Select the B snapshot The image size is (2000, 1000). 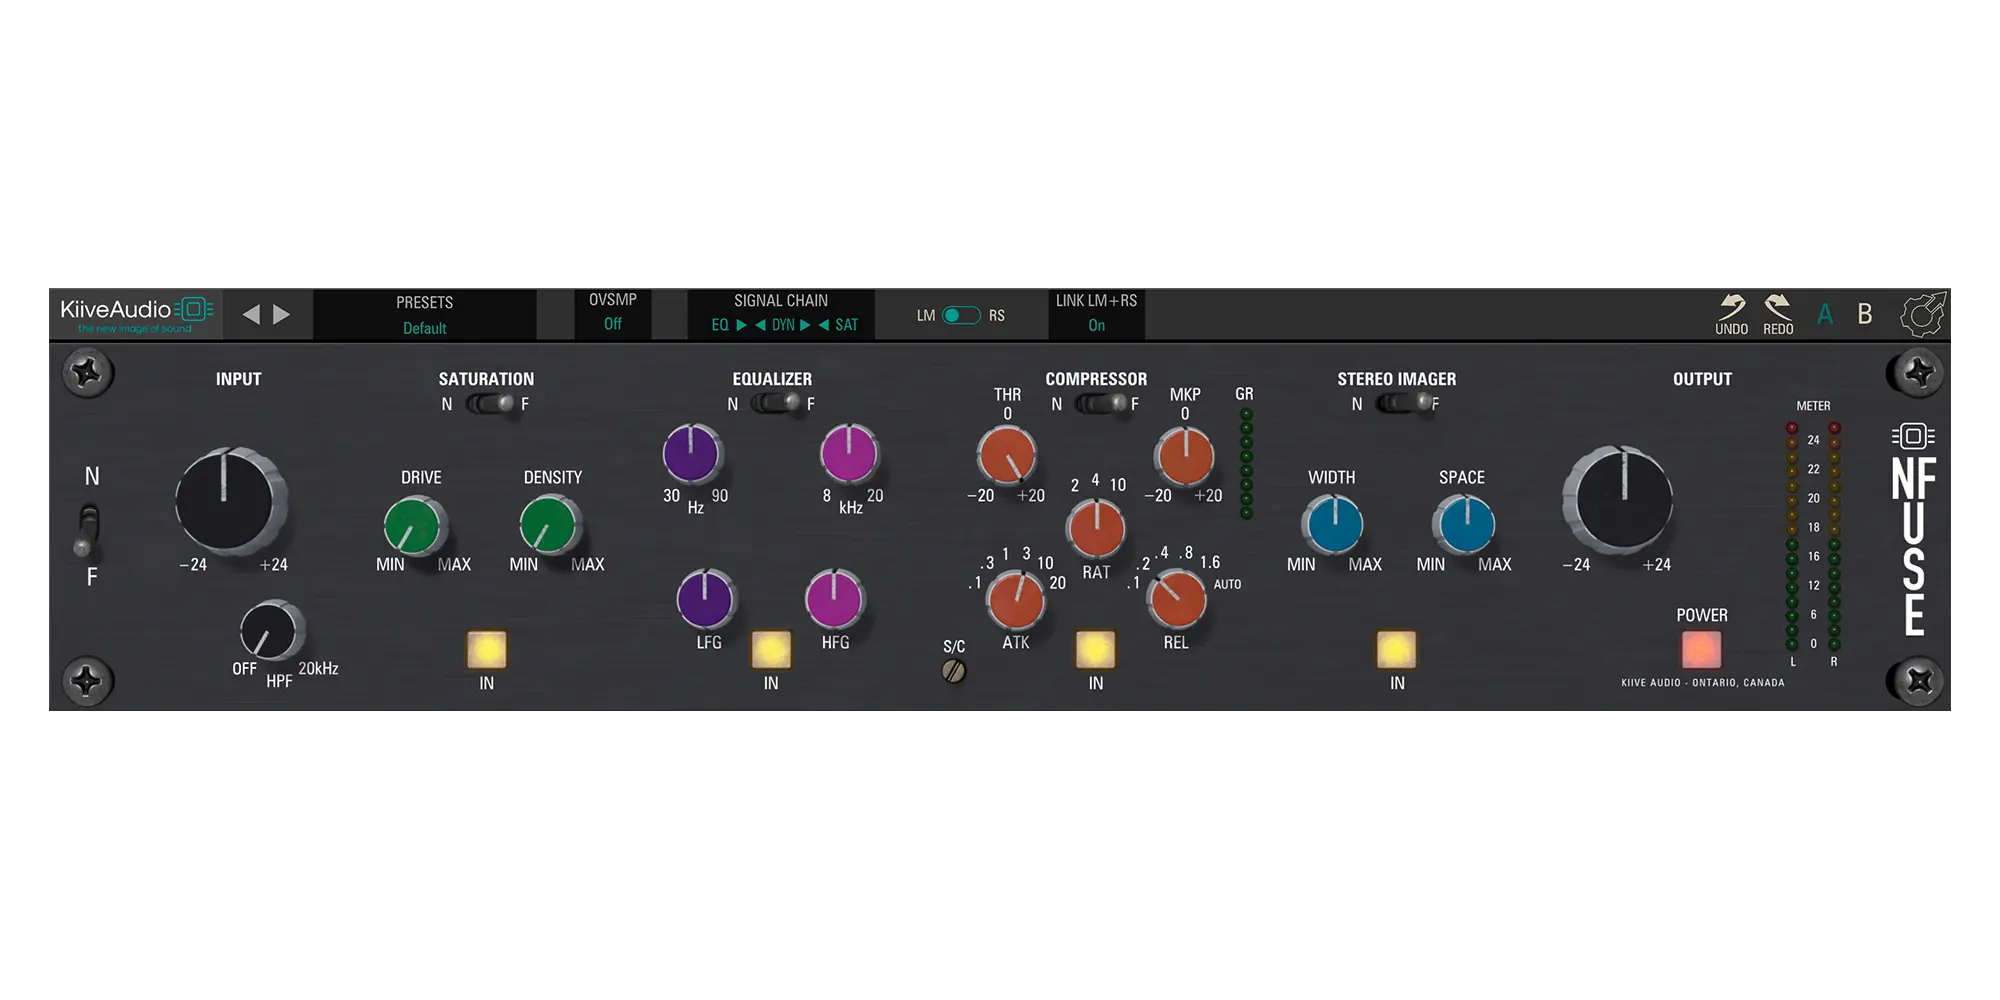coord(1864,313)
